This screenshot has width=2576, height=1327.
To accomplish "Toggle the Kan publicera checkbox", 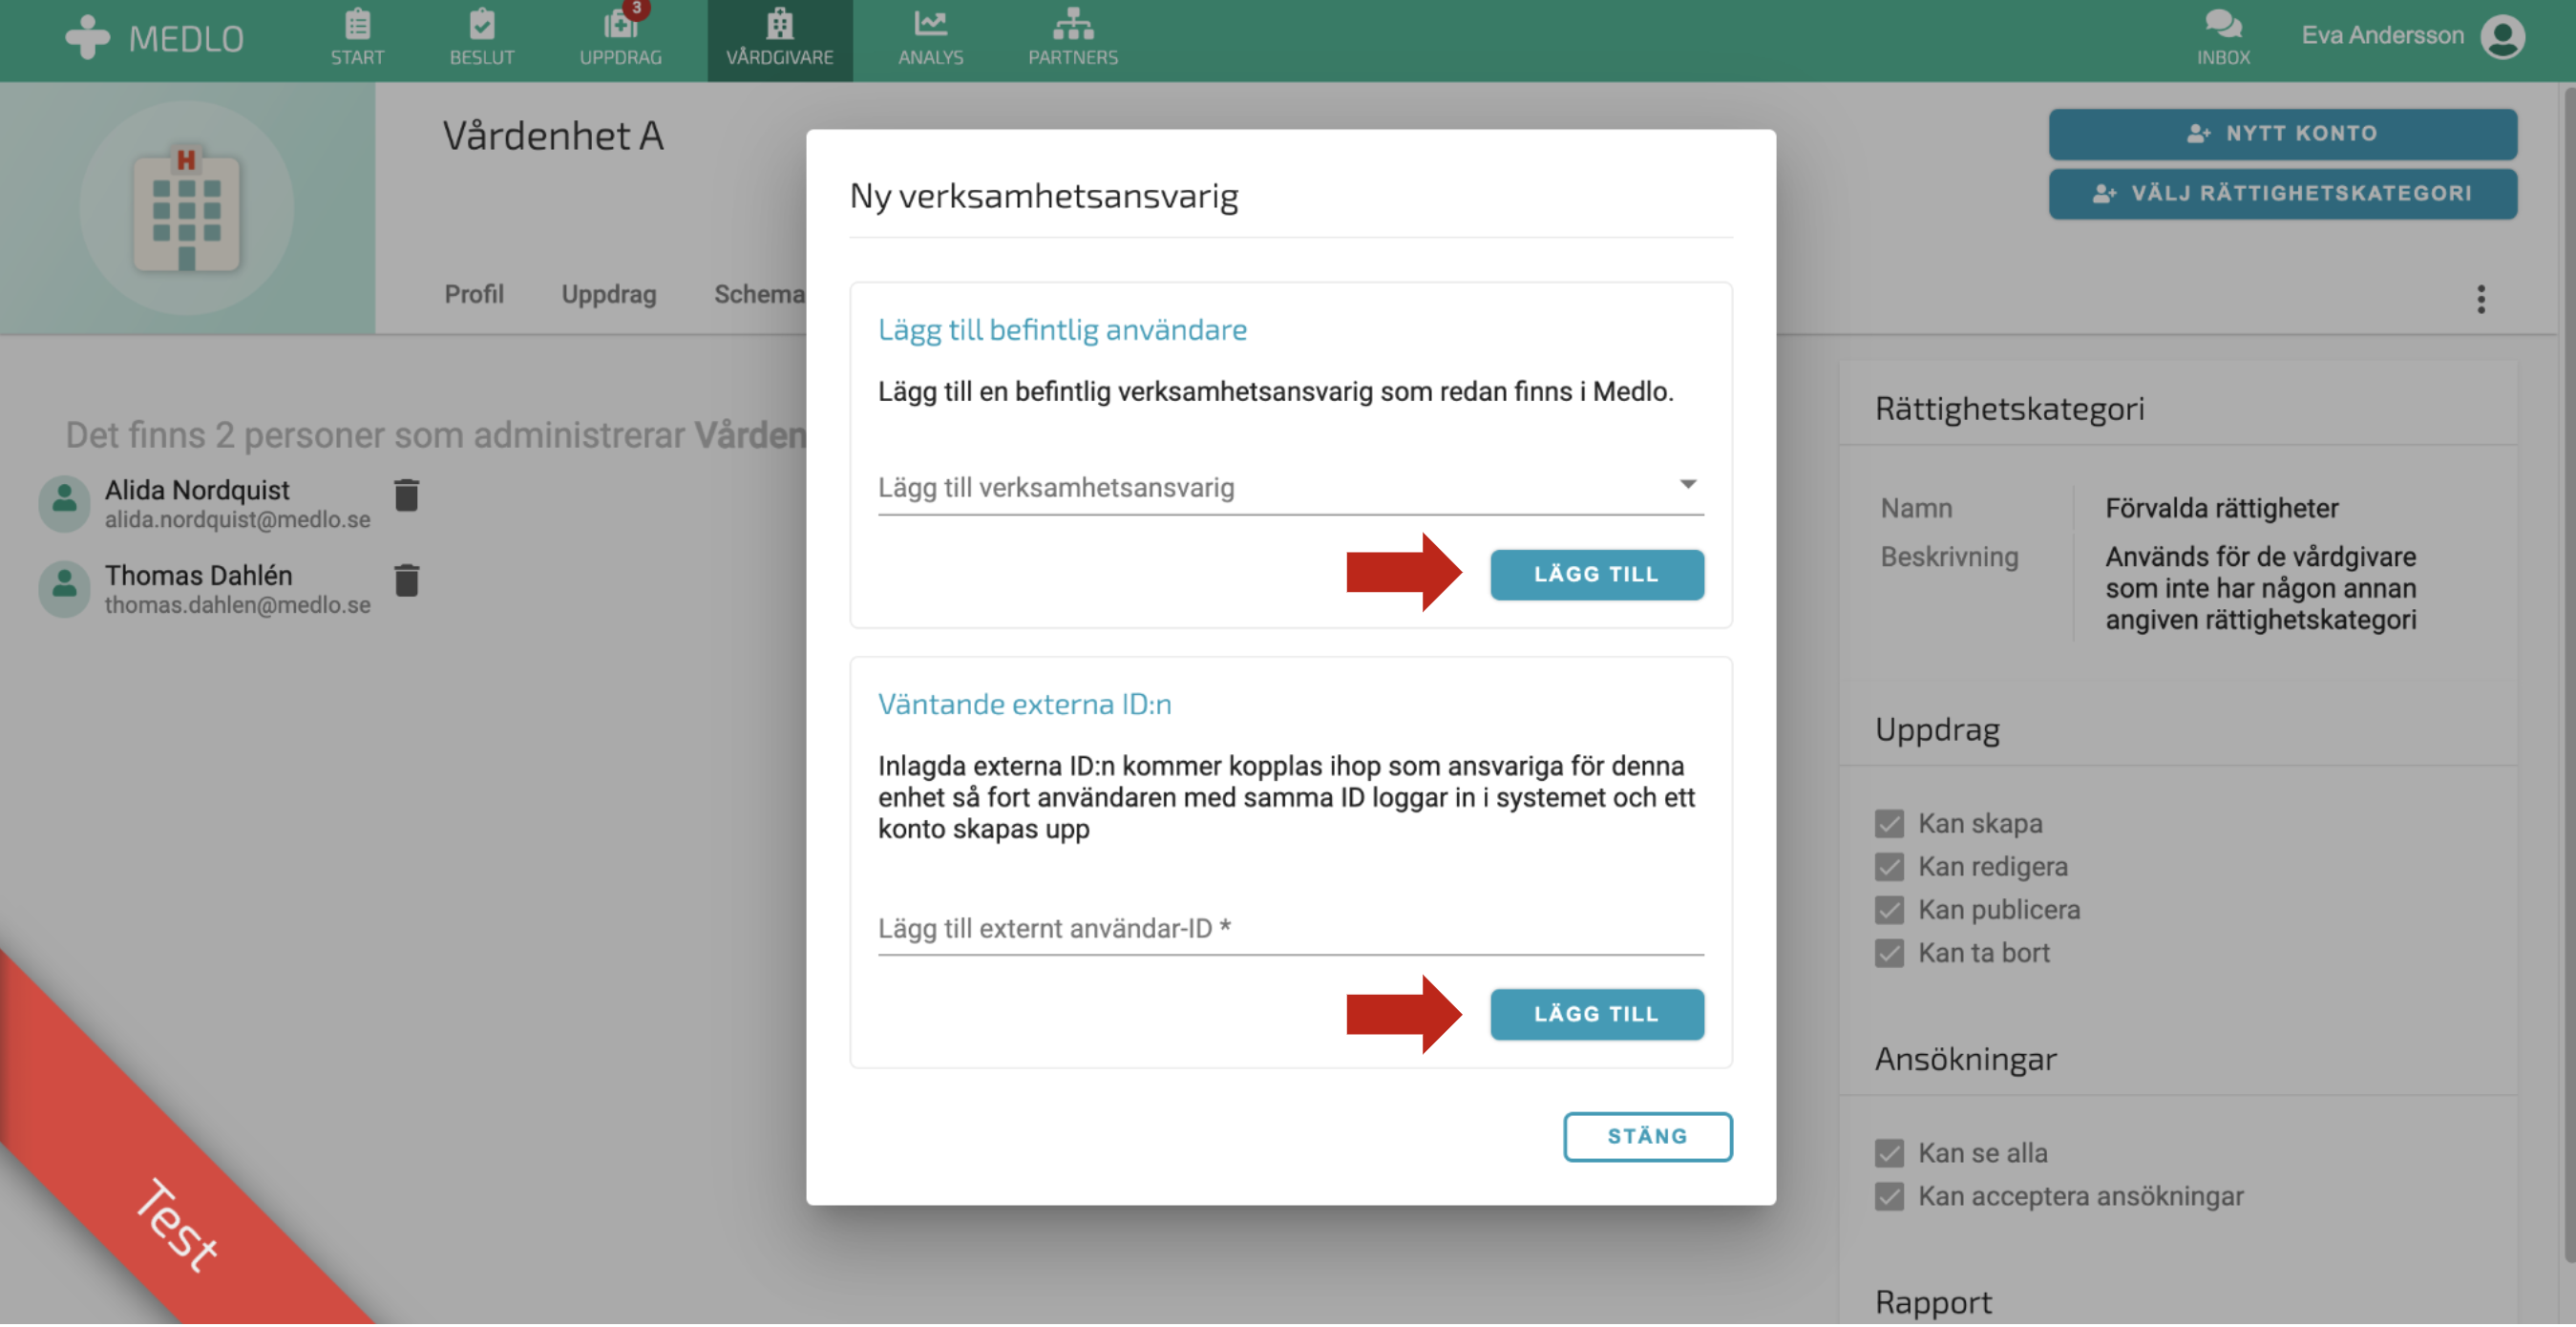I will point(1889,911).
